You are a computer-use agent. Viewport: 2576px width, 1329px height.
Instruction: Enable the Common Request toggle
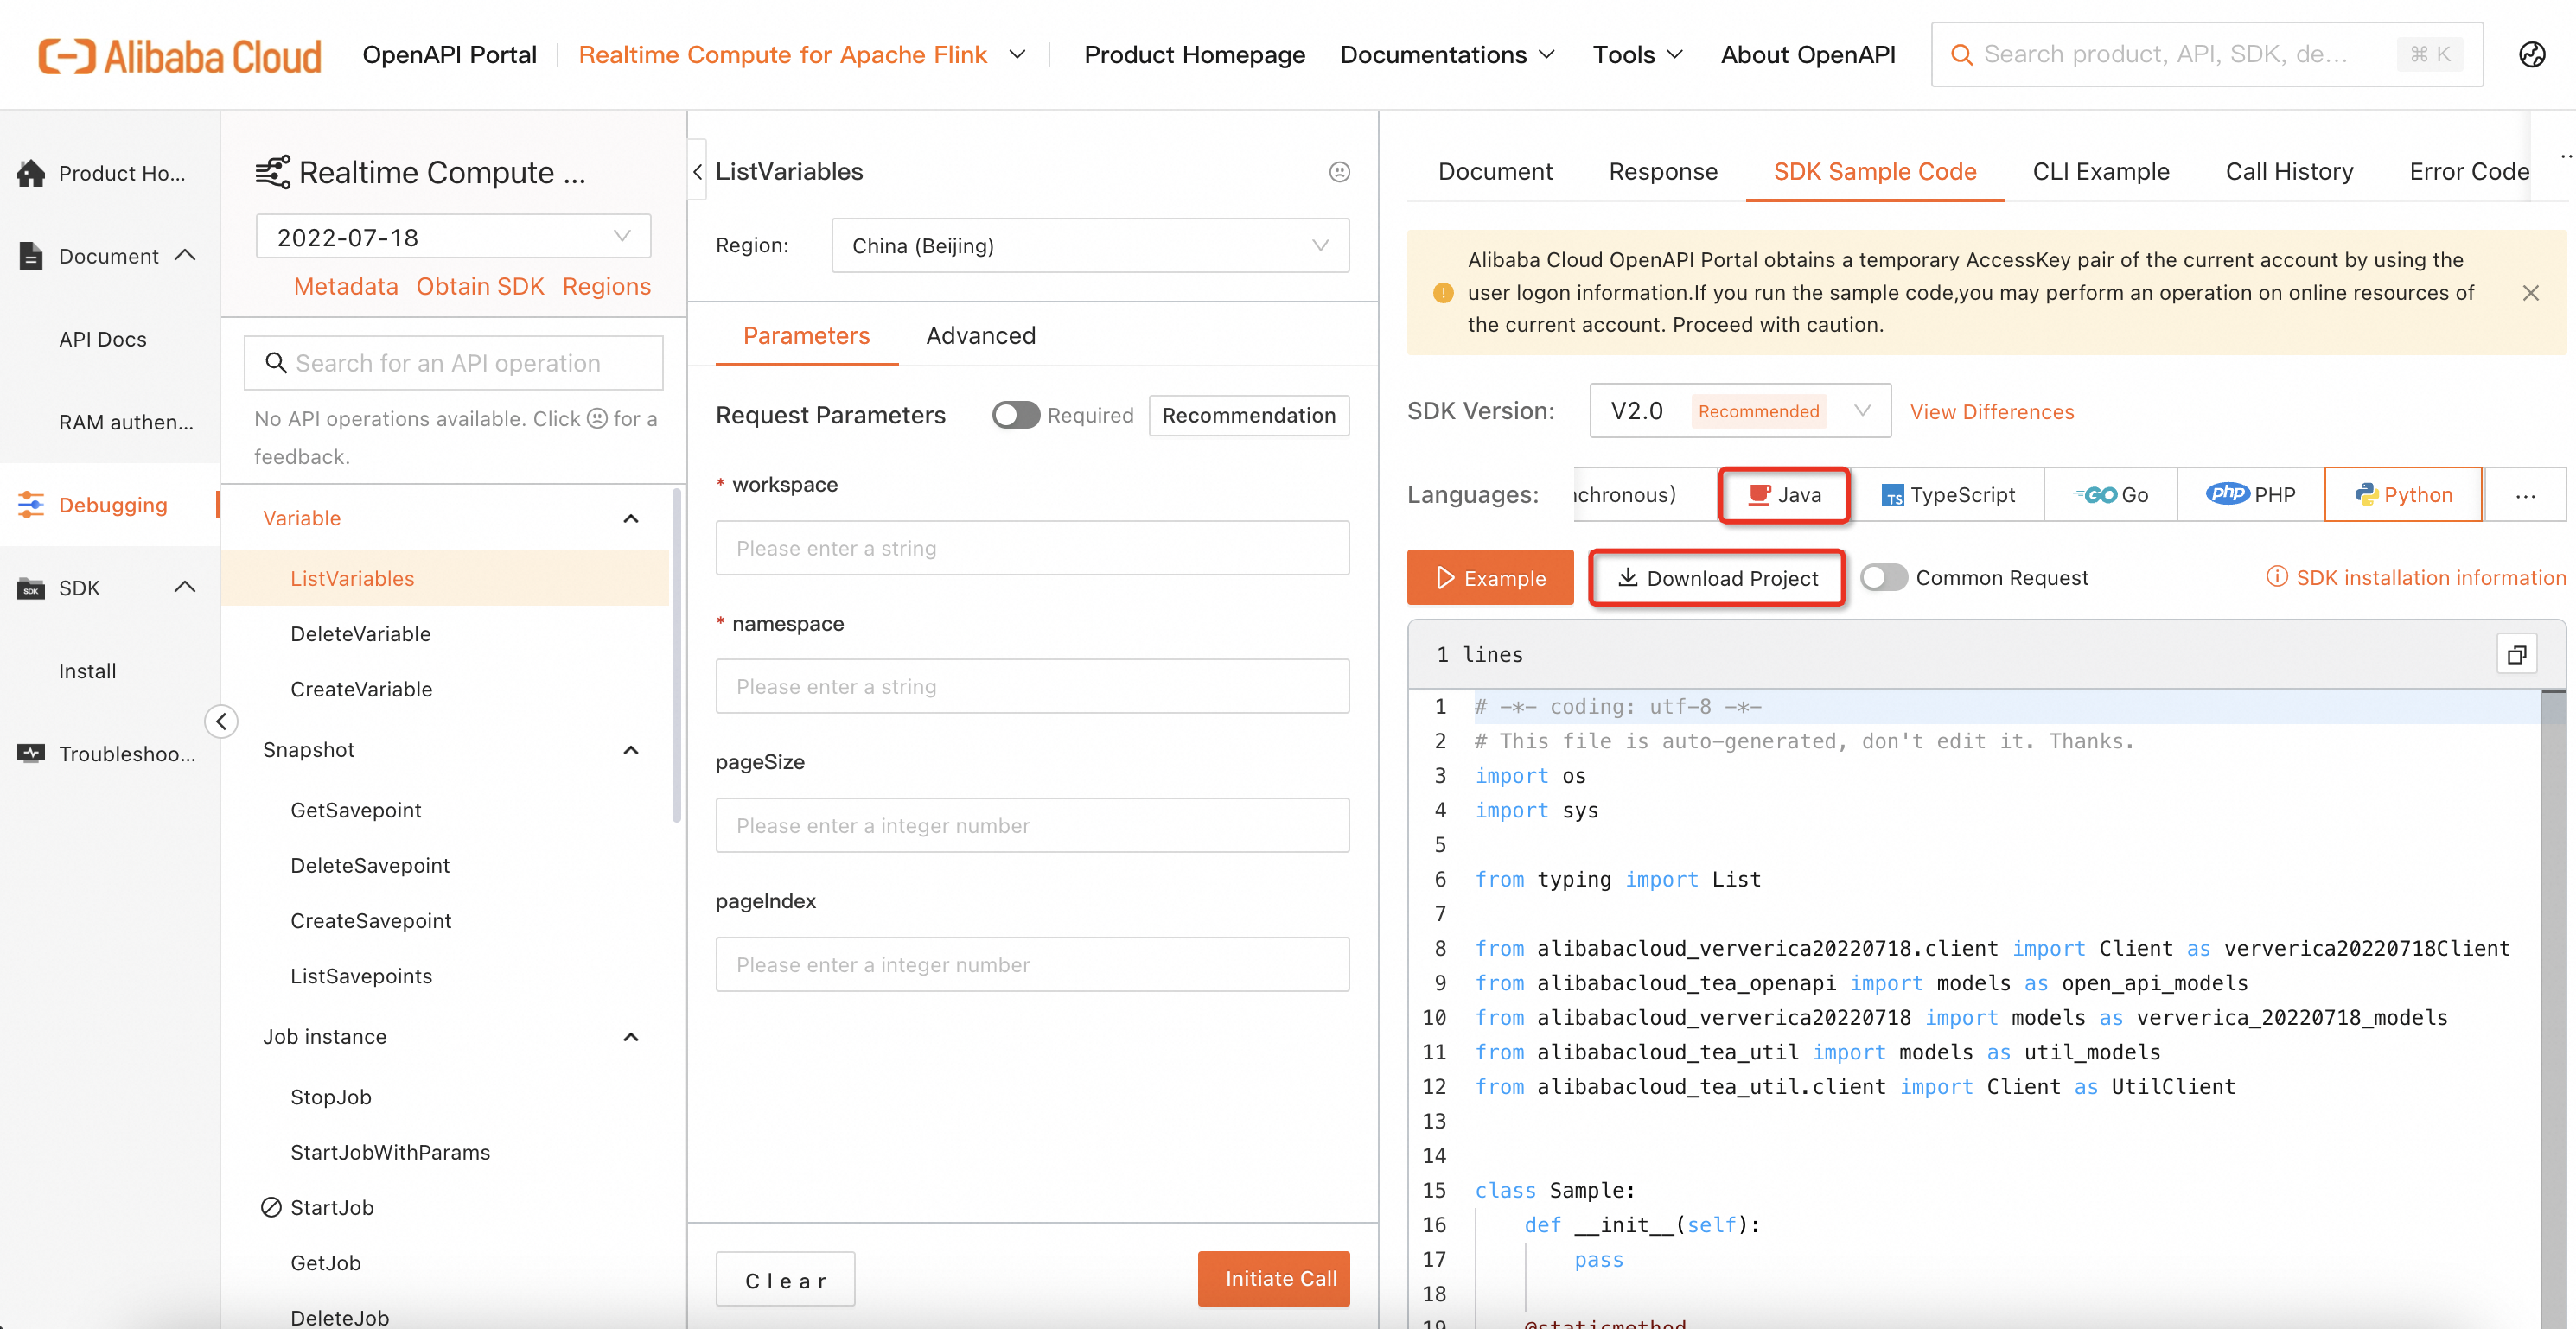tap(1883, 578)
